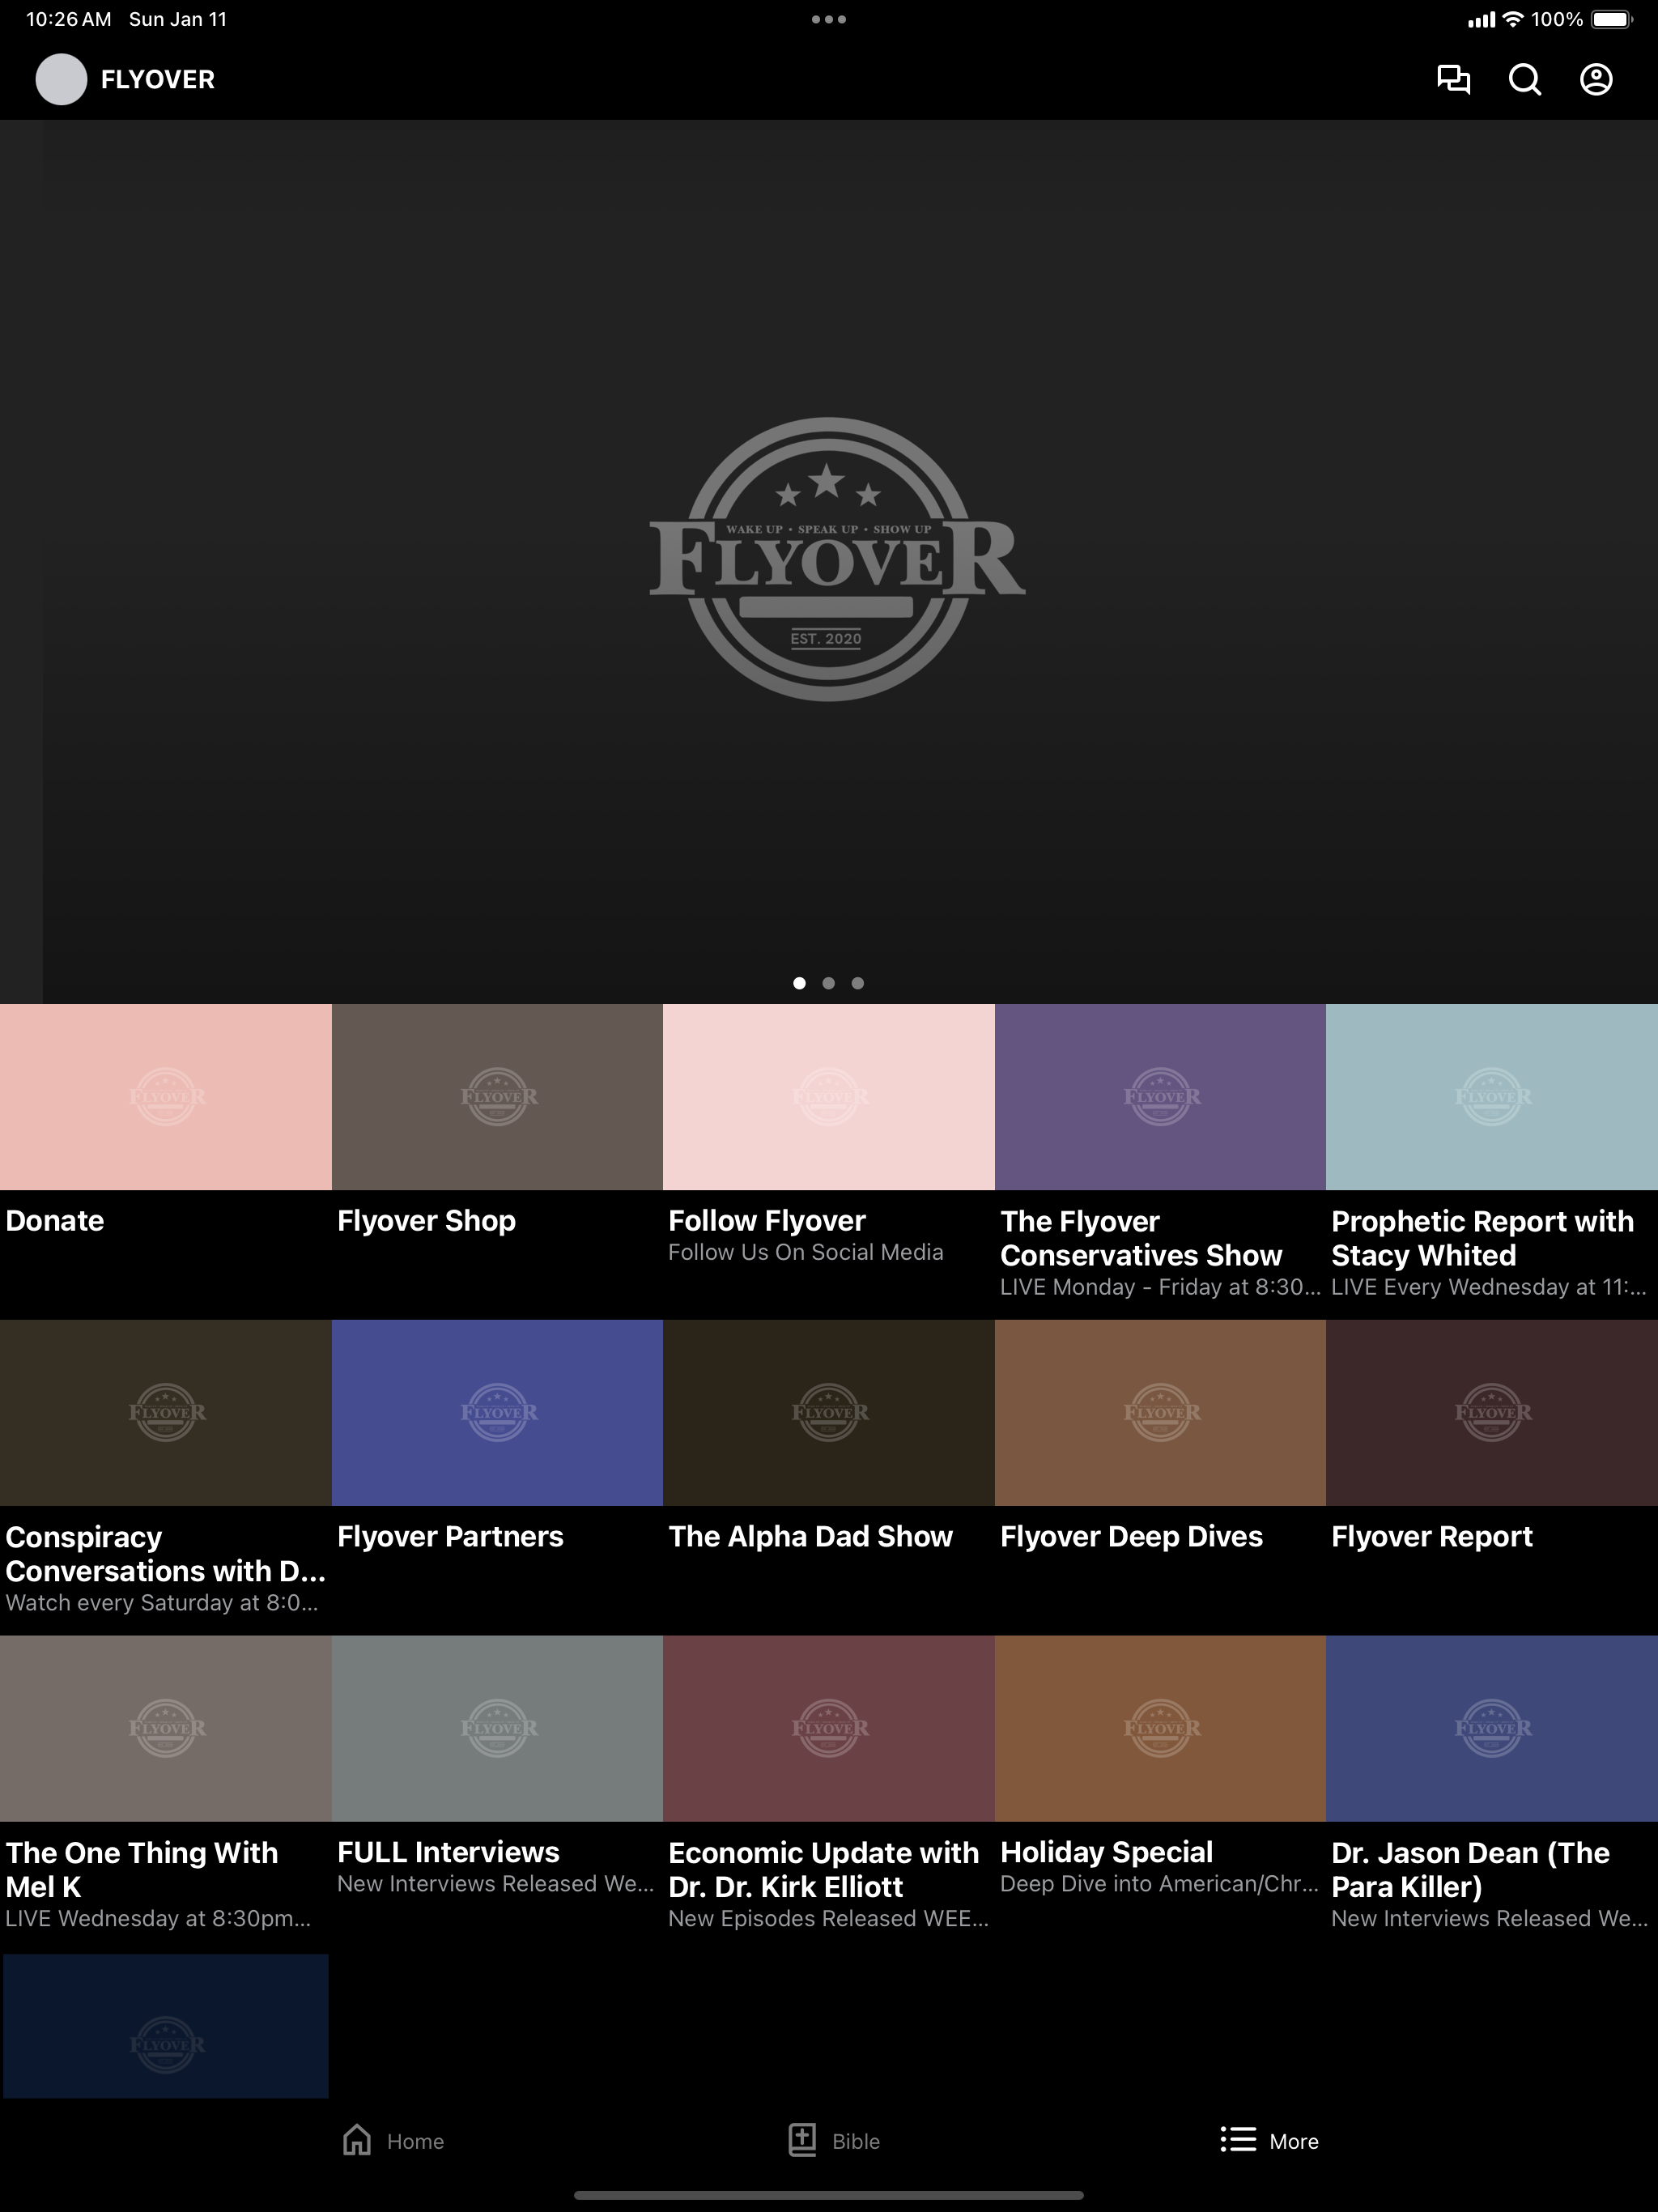Open Economic Update with Dr. Kirk Elliott thumbnail
The height and width of the screenshot is (2212, 1658).
829,1729
